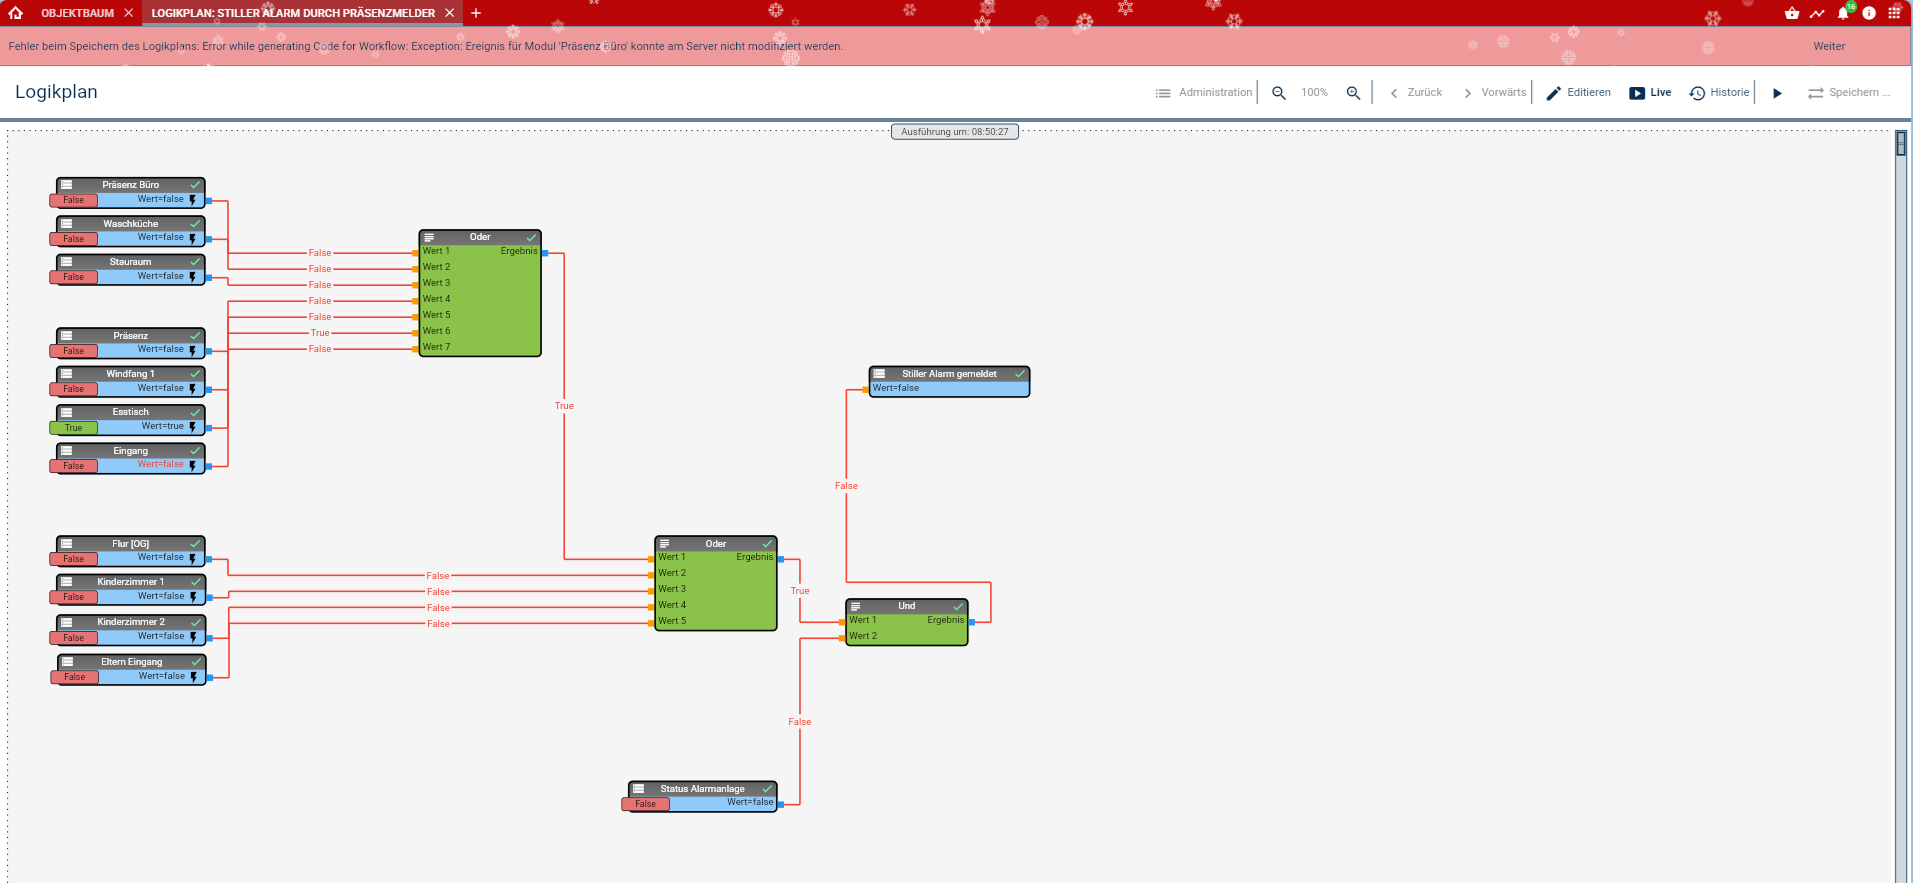Toggle the False badge on Status Alarmanlage
This screenshot has height=883, width=1913.
[x=646, y=804]
